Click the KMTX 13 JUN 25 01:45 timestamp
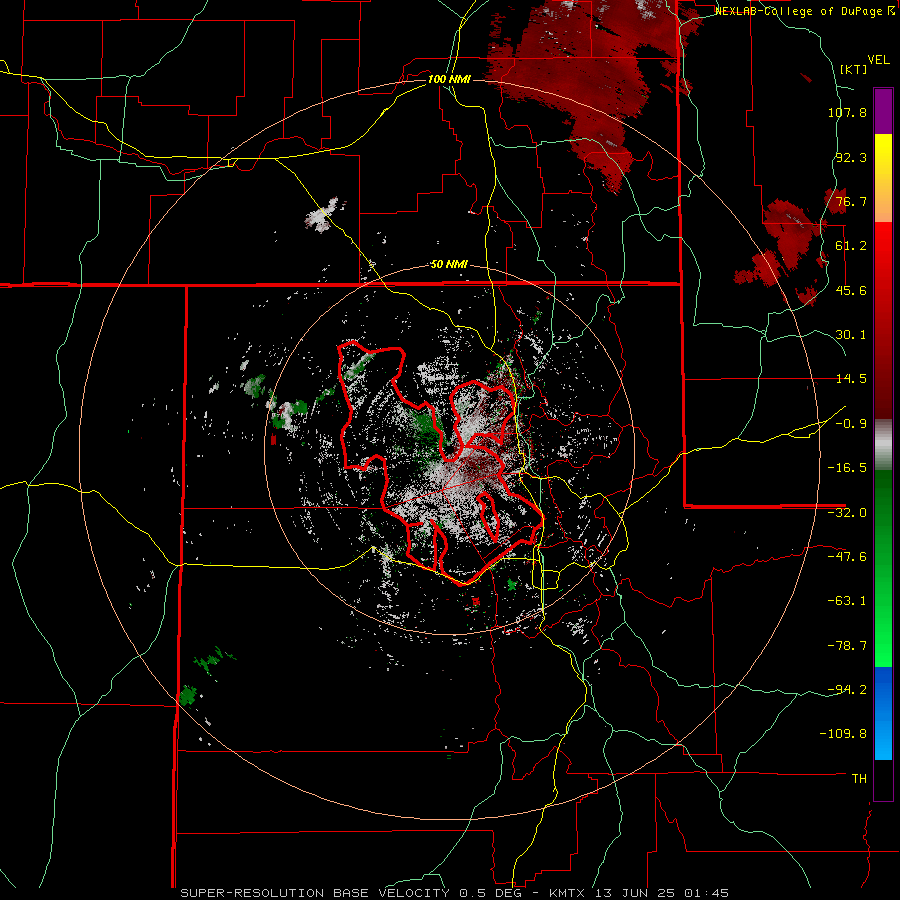Viewport: 900px width, 900px height. [x=639, y=893]
